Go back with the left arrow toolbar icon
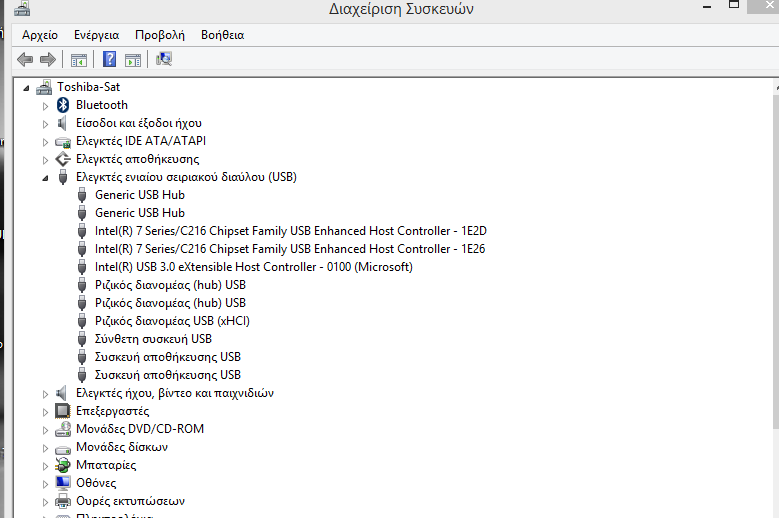 (x=25, y=60)
